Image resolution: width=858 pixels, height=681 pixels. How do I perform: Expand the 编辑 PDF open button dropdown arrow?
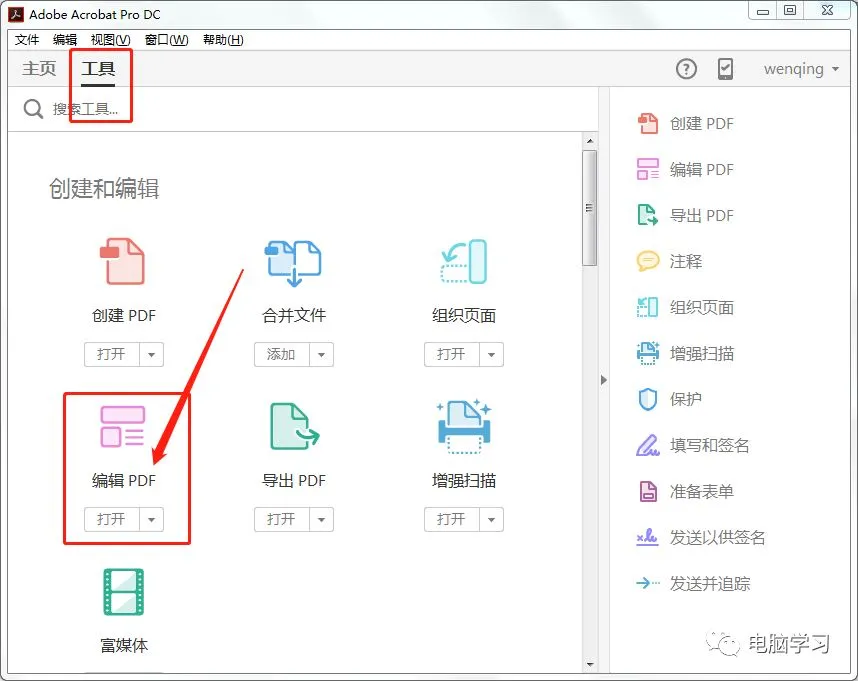tap(152, 520)
